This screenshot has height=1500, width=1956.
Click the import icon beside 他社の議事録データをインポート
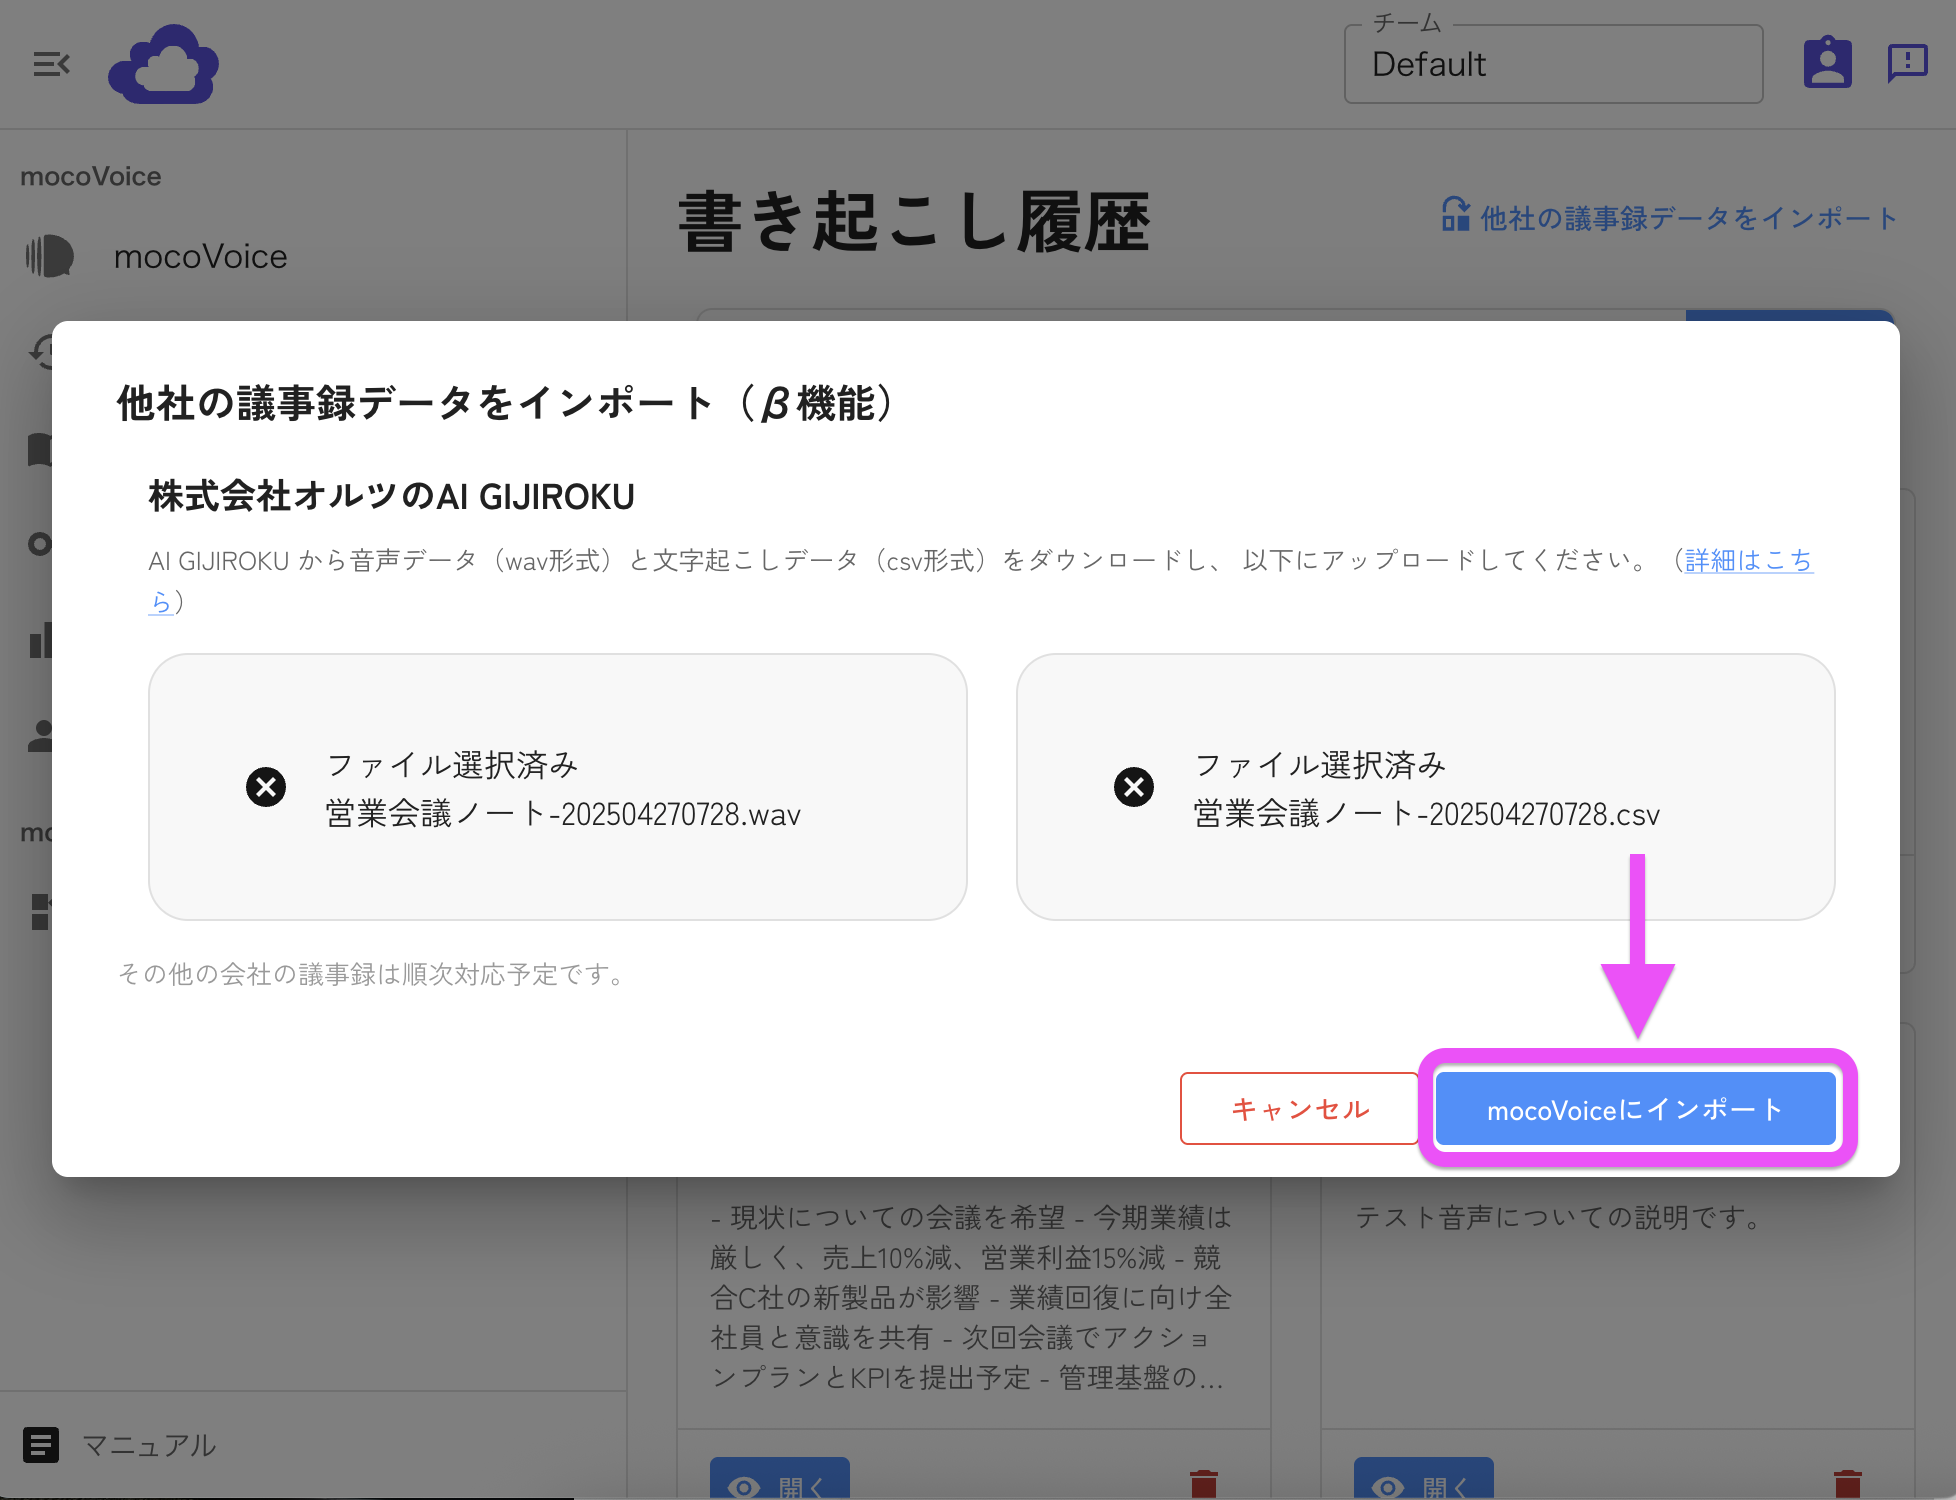click(x=1455, y=214)
